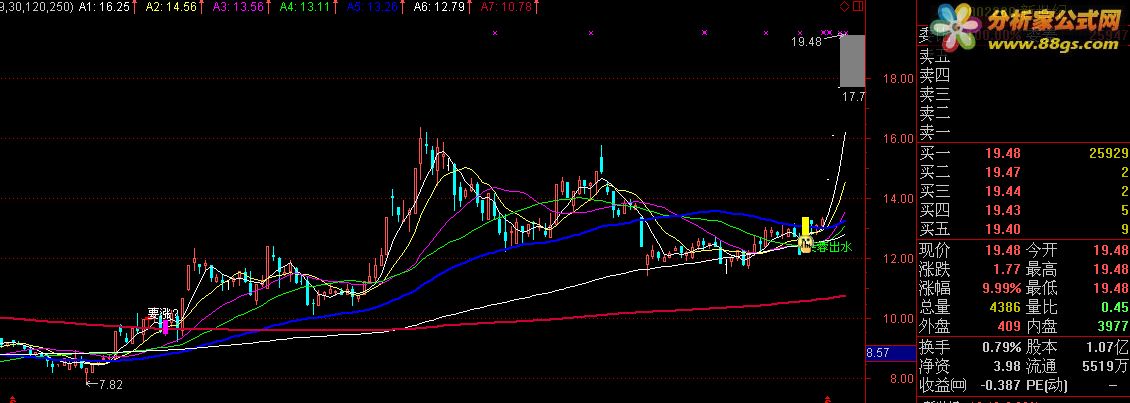Click the 买五 volume 9
1130x403 pixels.
point(1124,230)
